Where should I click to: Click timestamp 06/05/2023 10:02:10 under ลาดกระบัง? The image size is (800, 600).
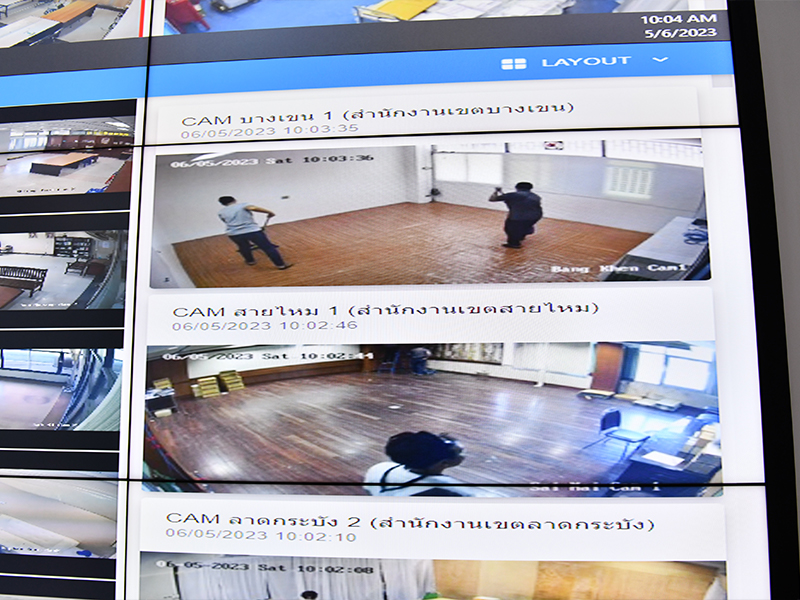click(262, 538)
